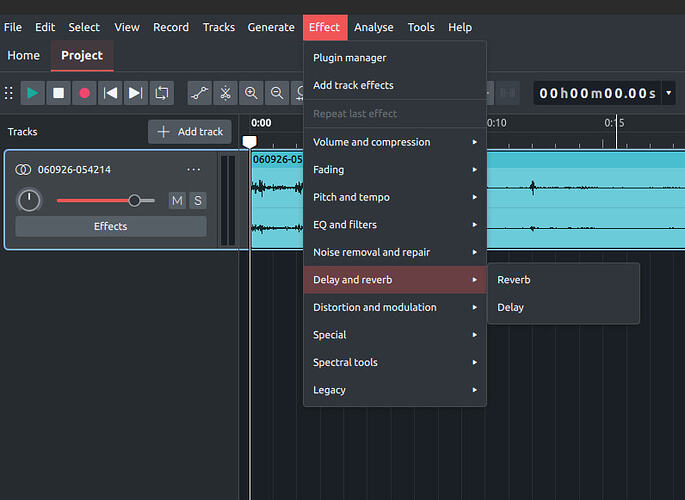Choose Delay from the submenu
This screenshot has height=500, width=685.
(564, 307)
